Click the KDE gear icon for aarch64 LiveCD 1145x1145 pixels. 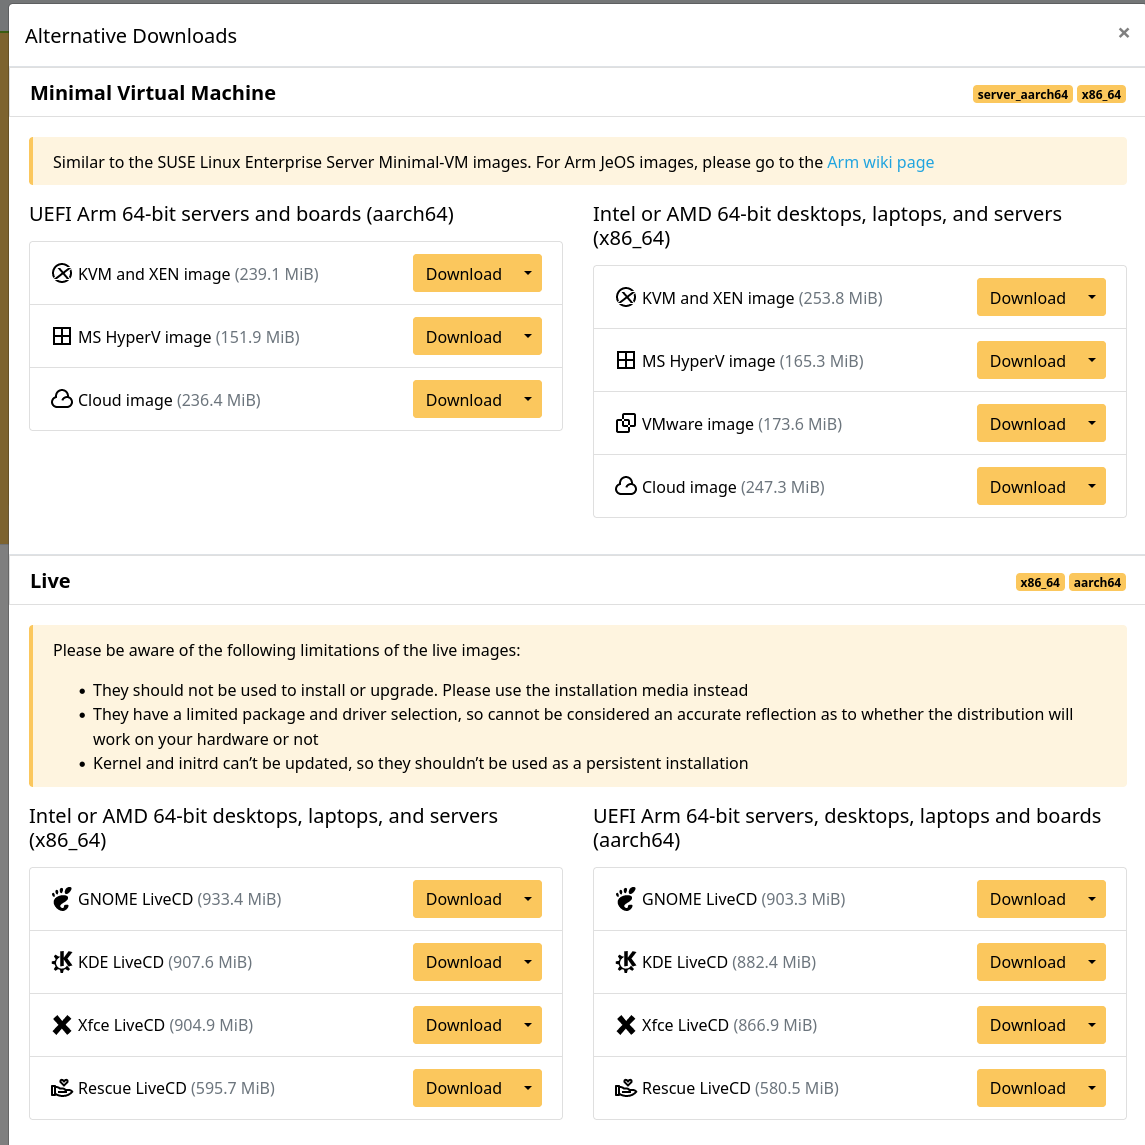pos(626,962)
